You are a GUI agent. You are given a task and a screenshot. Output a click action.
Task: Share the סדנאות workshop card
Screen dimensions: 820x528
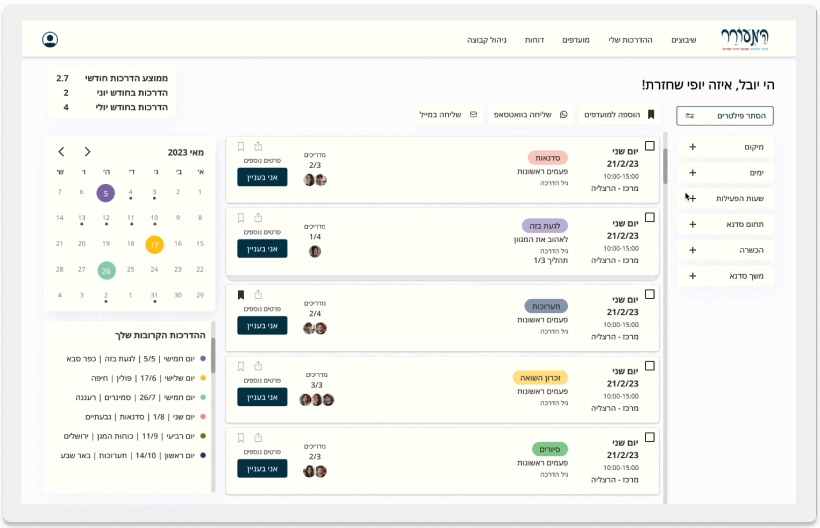click(x=258, y=146)
